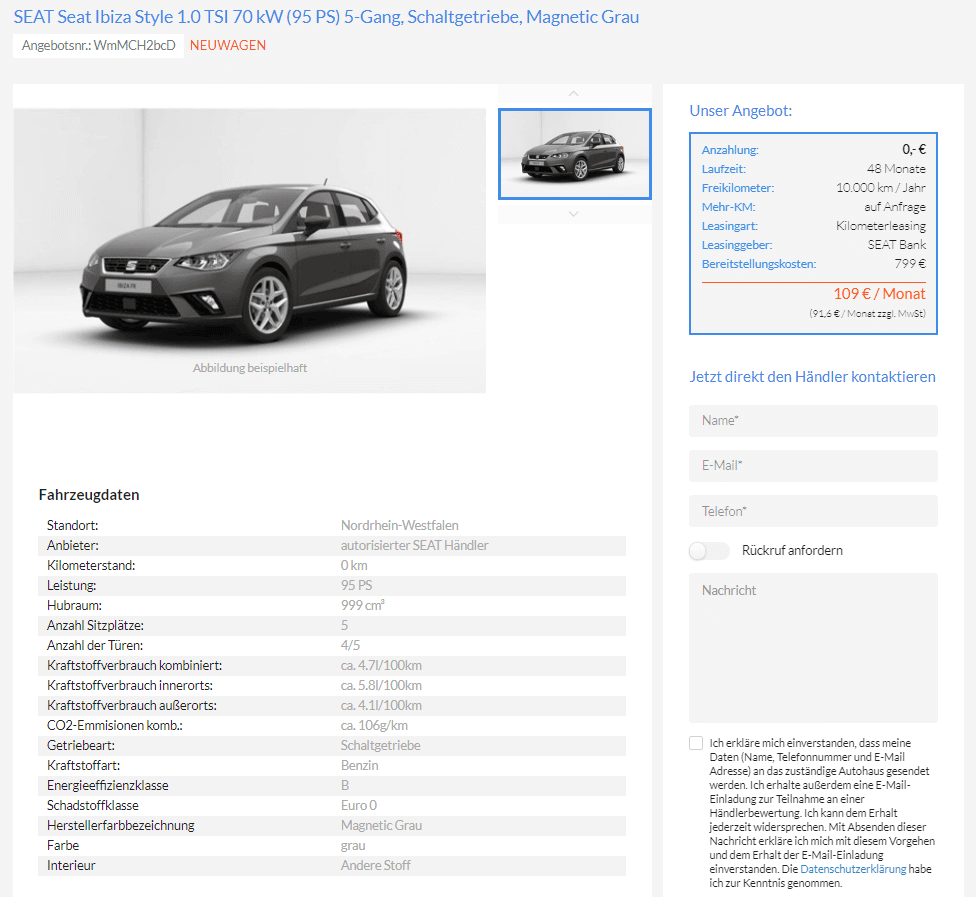Click the ca. 4.7l/100km kombiniert value
The width and height of the screenshot is (976, 897).
click(x=381, y=665)
